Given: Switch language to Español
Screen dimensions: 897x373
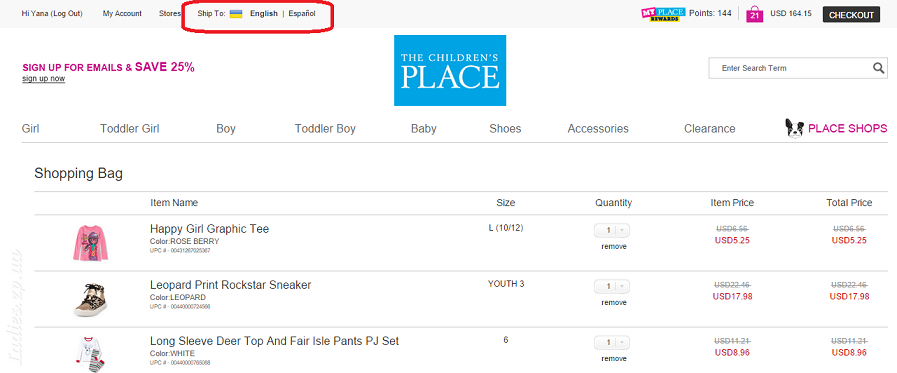Looking at the screenshot, I should pos(301,14).
